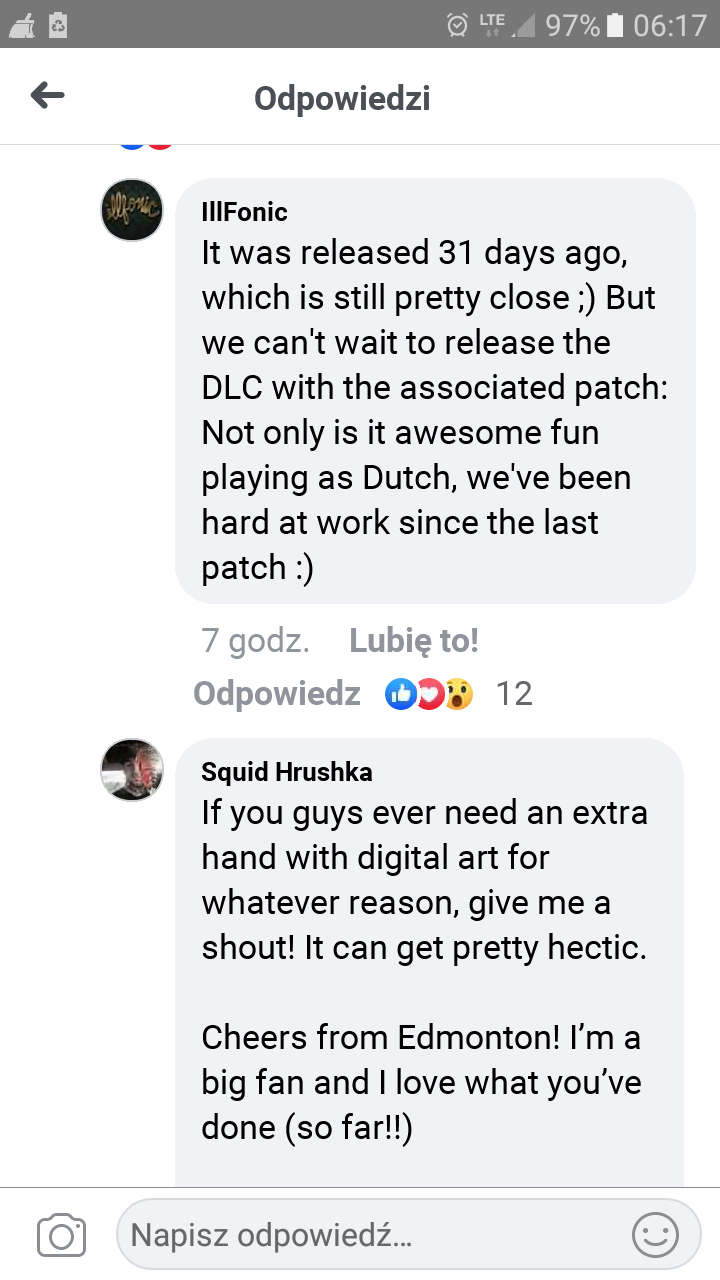
Task: Reply to IllFonic via Odpowiedz
Action: [277, 693]
